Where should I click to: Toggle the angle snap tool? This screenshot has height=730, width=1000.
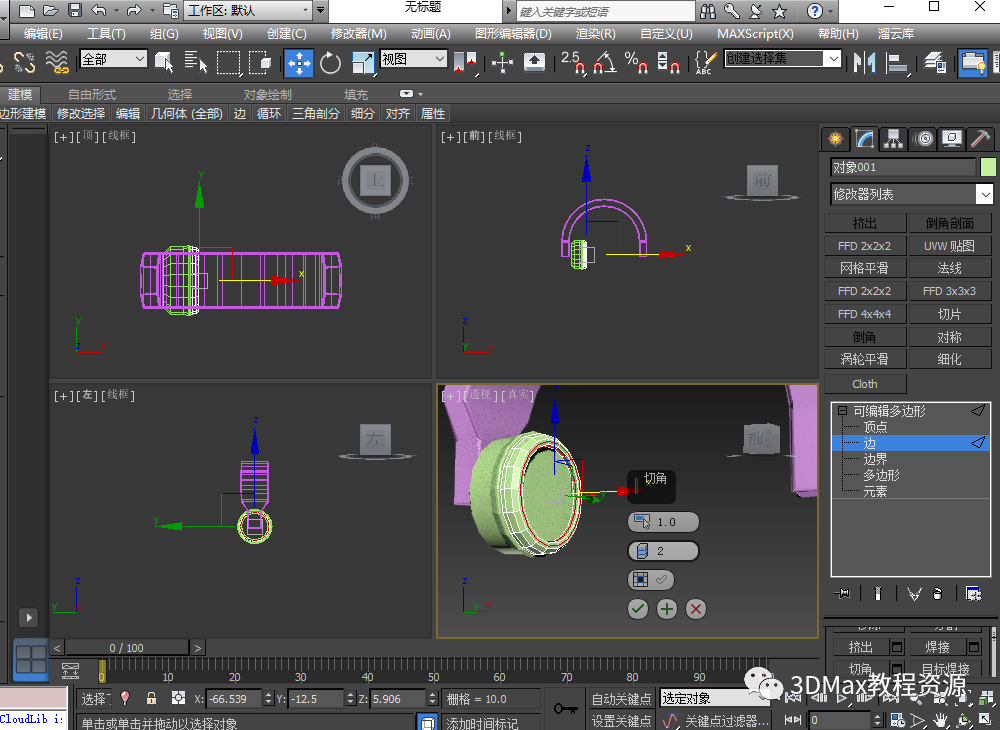click(x=603, y=63)
